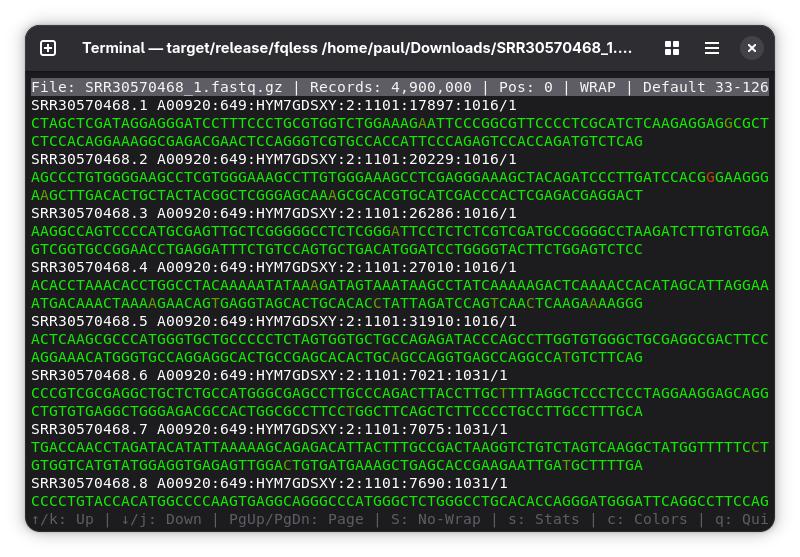Click sequence line starting 'TGACCAACCTAGATACAT'
This screenshot has height=557, width=800.
pyautogui.click(x=399, y=448)
